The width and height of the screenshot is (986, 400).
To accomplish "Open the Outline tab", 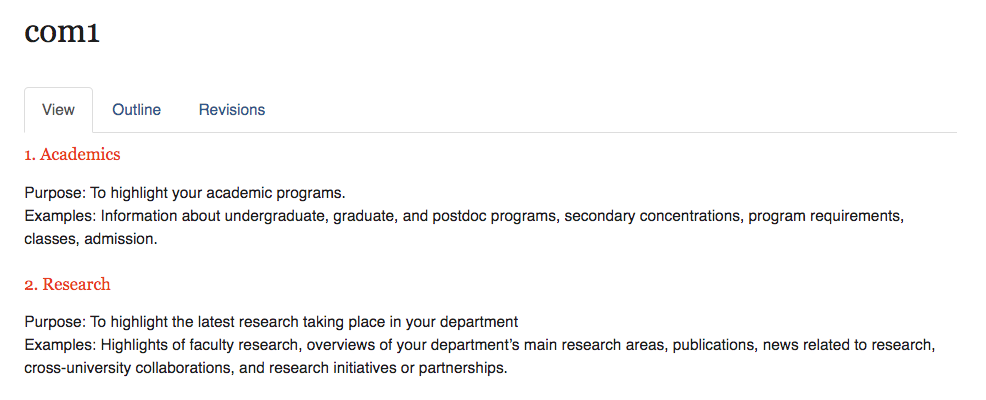I will pos(136,110).
